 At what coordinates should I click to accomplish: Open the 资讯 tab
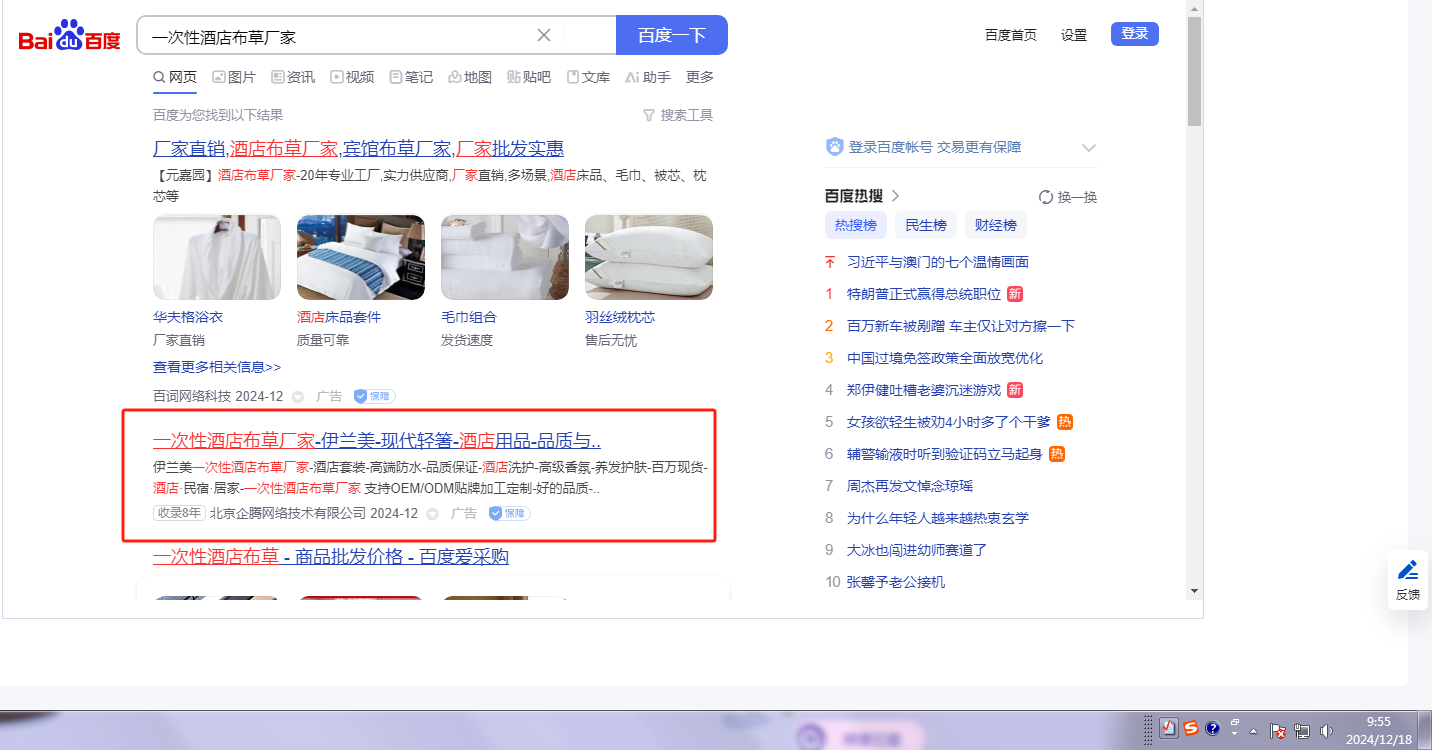[293, 77]
